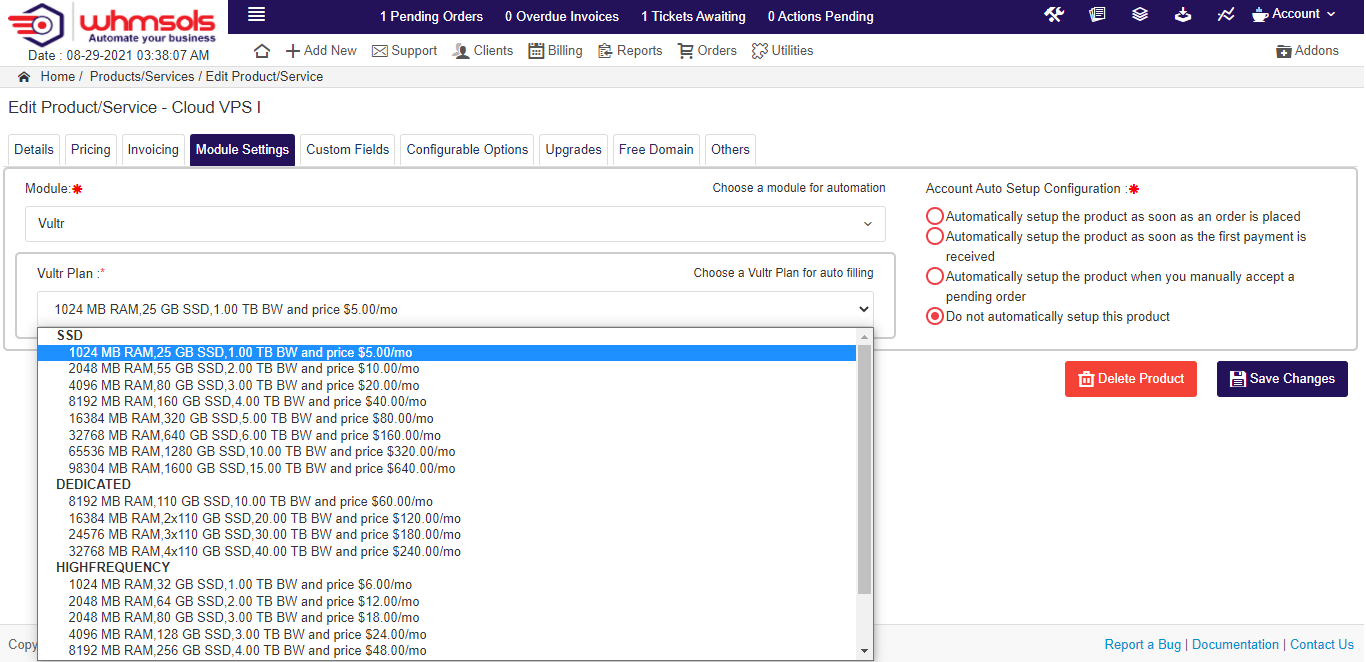The height and width of the screenshot is (662, 1366).
Task: Switch to the Pricing tab
Action: point(91,150)
